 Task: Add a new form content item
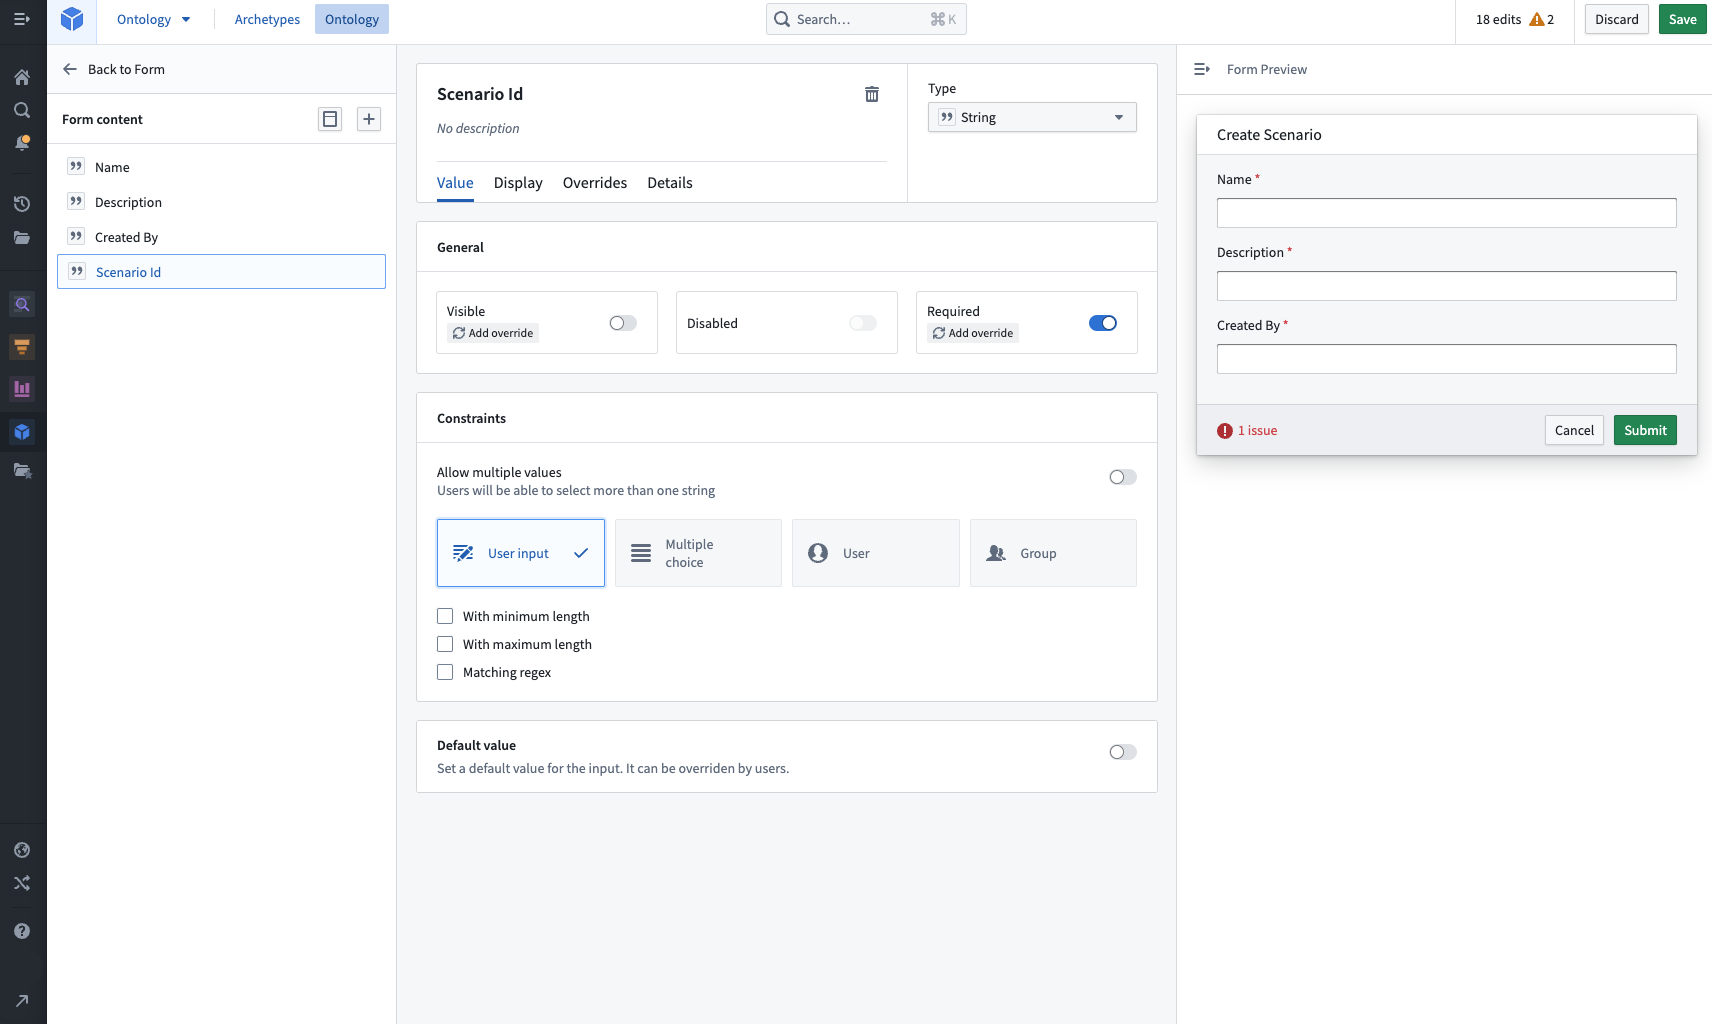[369, 119]
